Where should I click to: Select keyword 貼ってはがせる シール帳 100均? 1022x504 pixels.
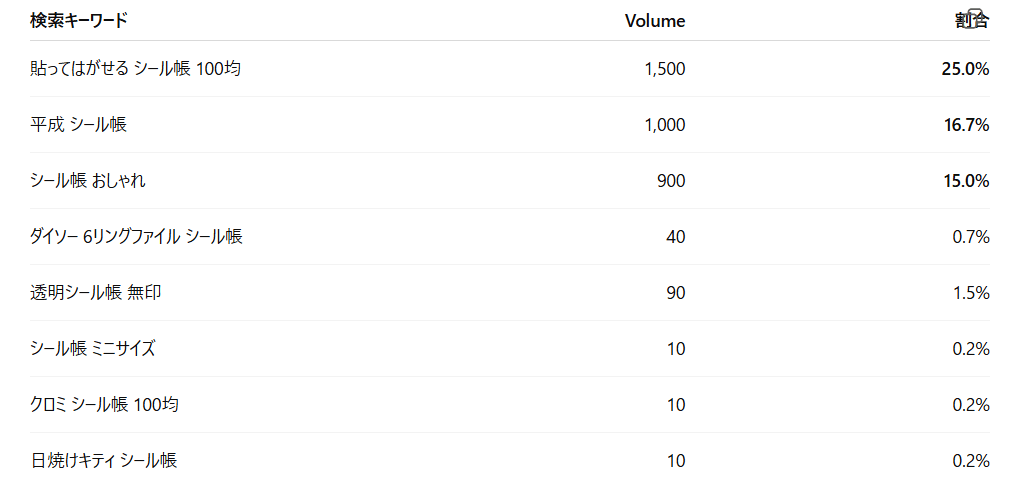pos(135,69)
